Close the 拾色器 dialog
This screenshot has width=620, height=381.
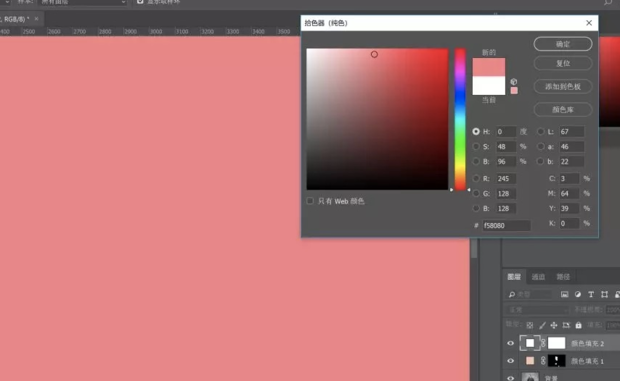[589, 23]
